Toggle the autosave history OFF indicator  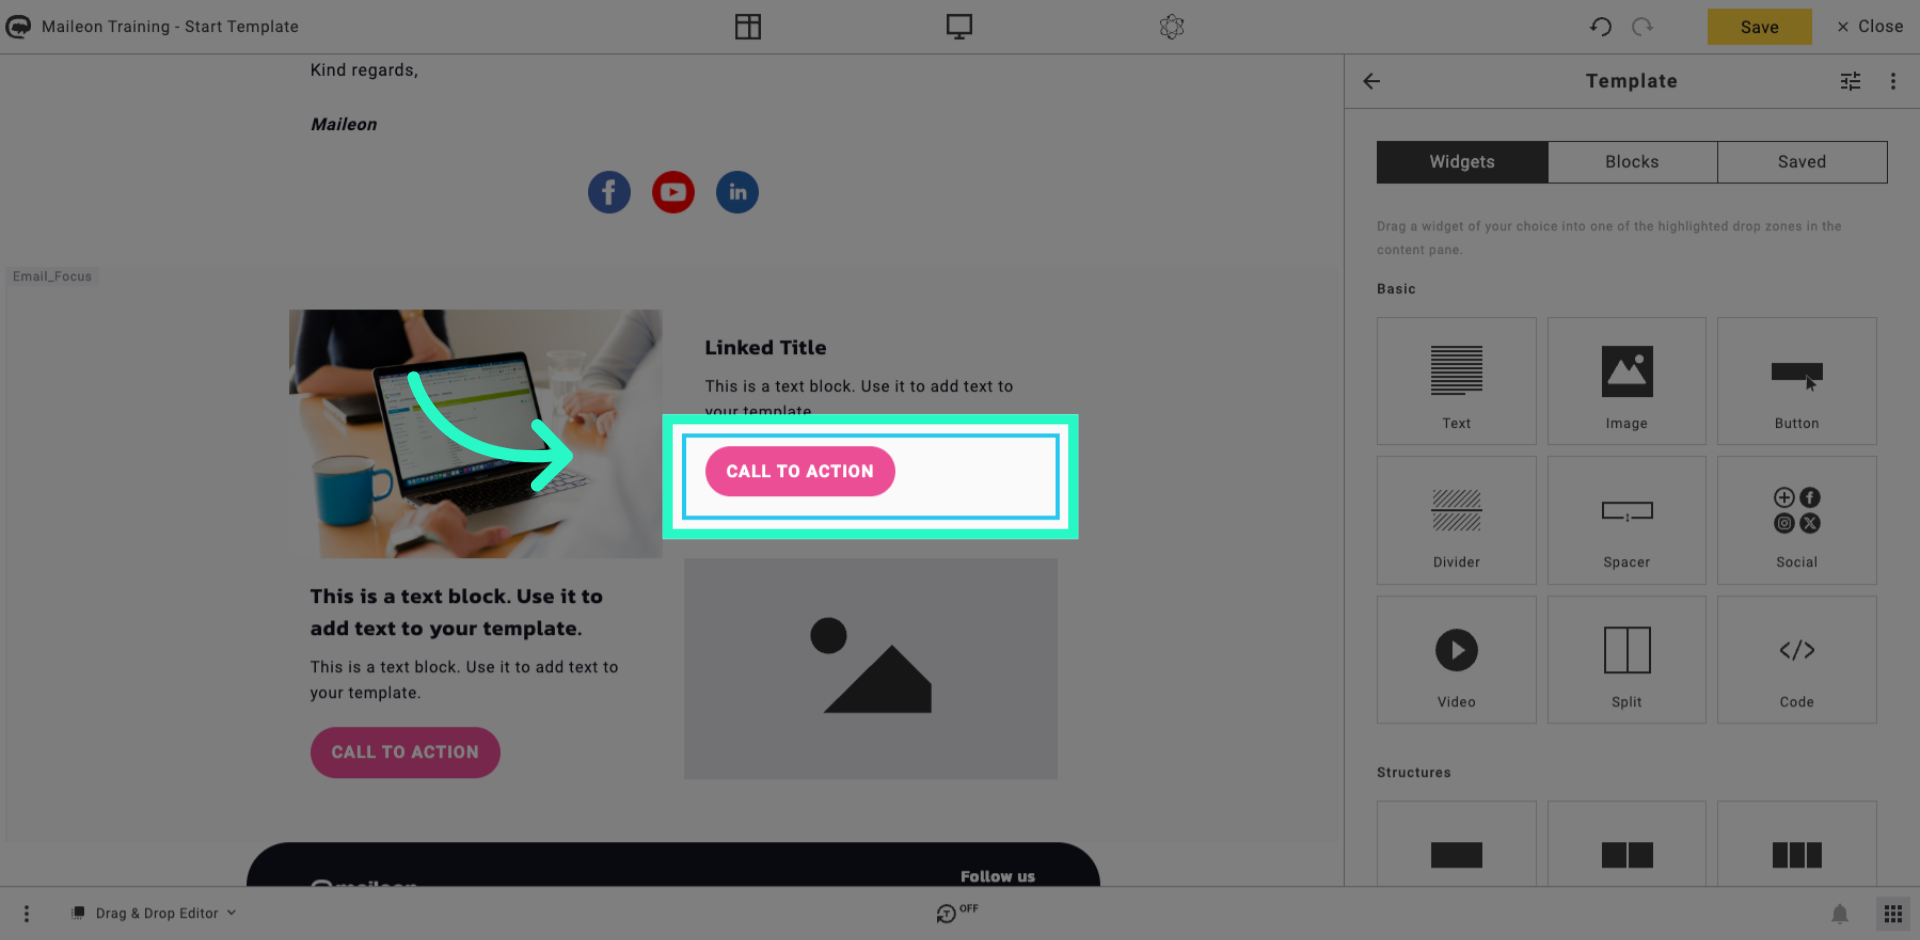pyautogui.click(x=957, y=912)
